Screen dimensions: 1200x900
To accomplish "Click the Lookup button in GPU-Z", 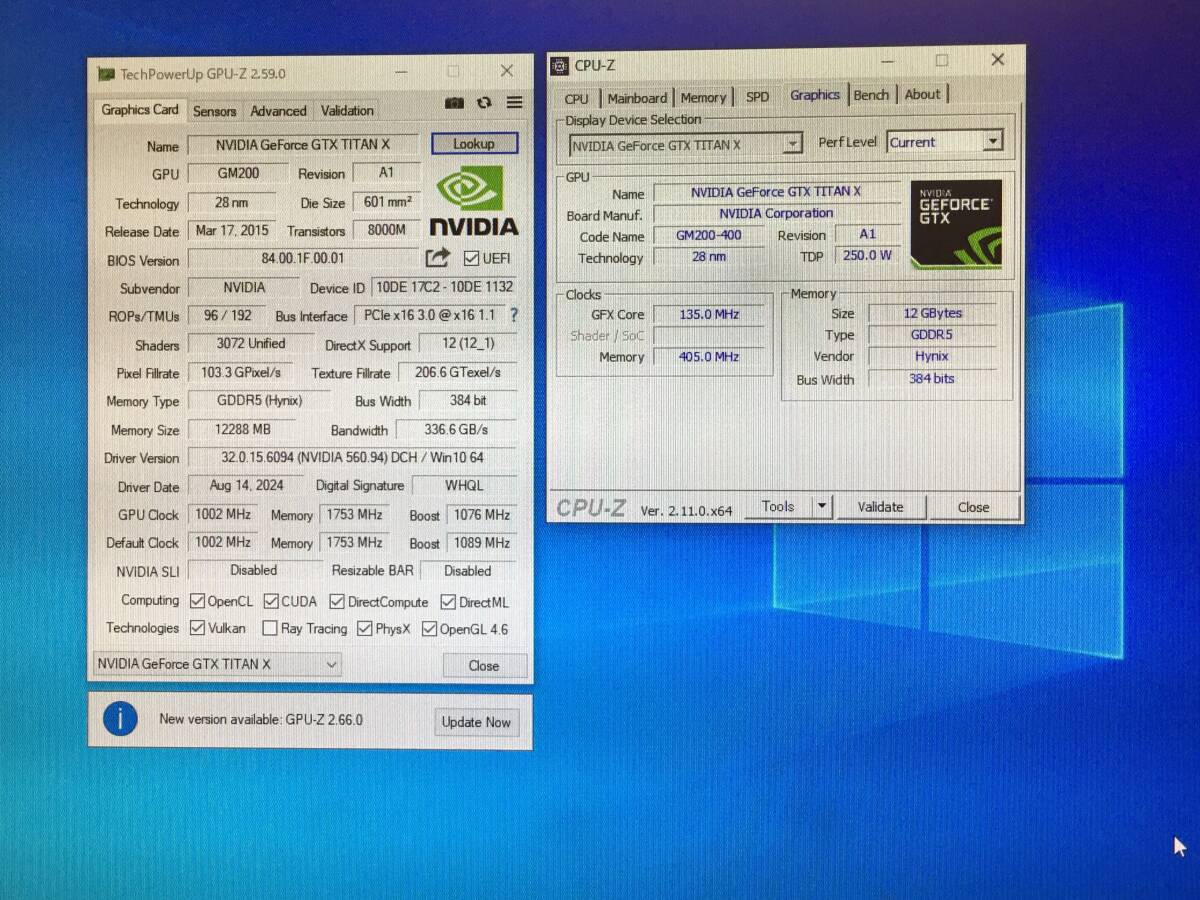I will (474, 144).
